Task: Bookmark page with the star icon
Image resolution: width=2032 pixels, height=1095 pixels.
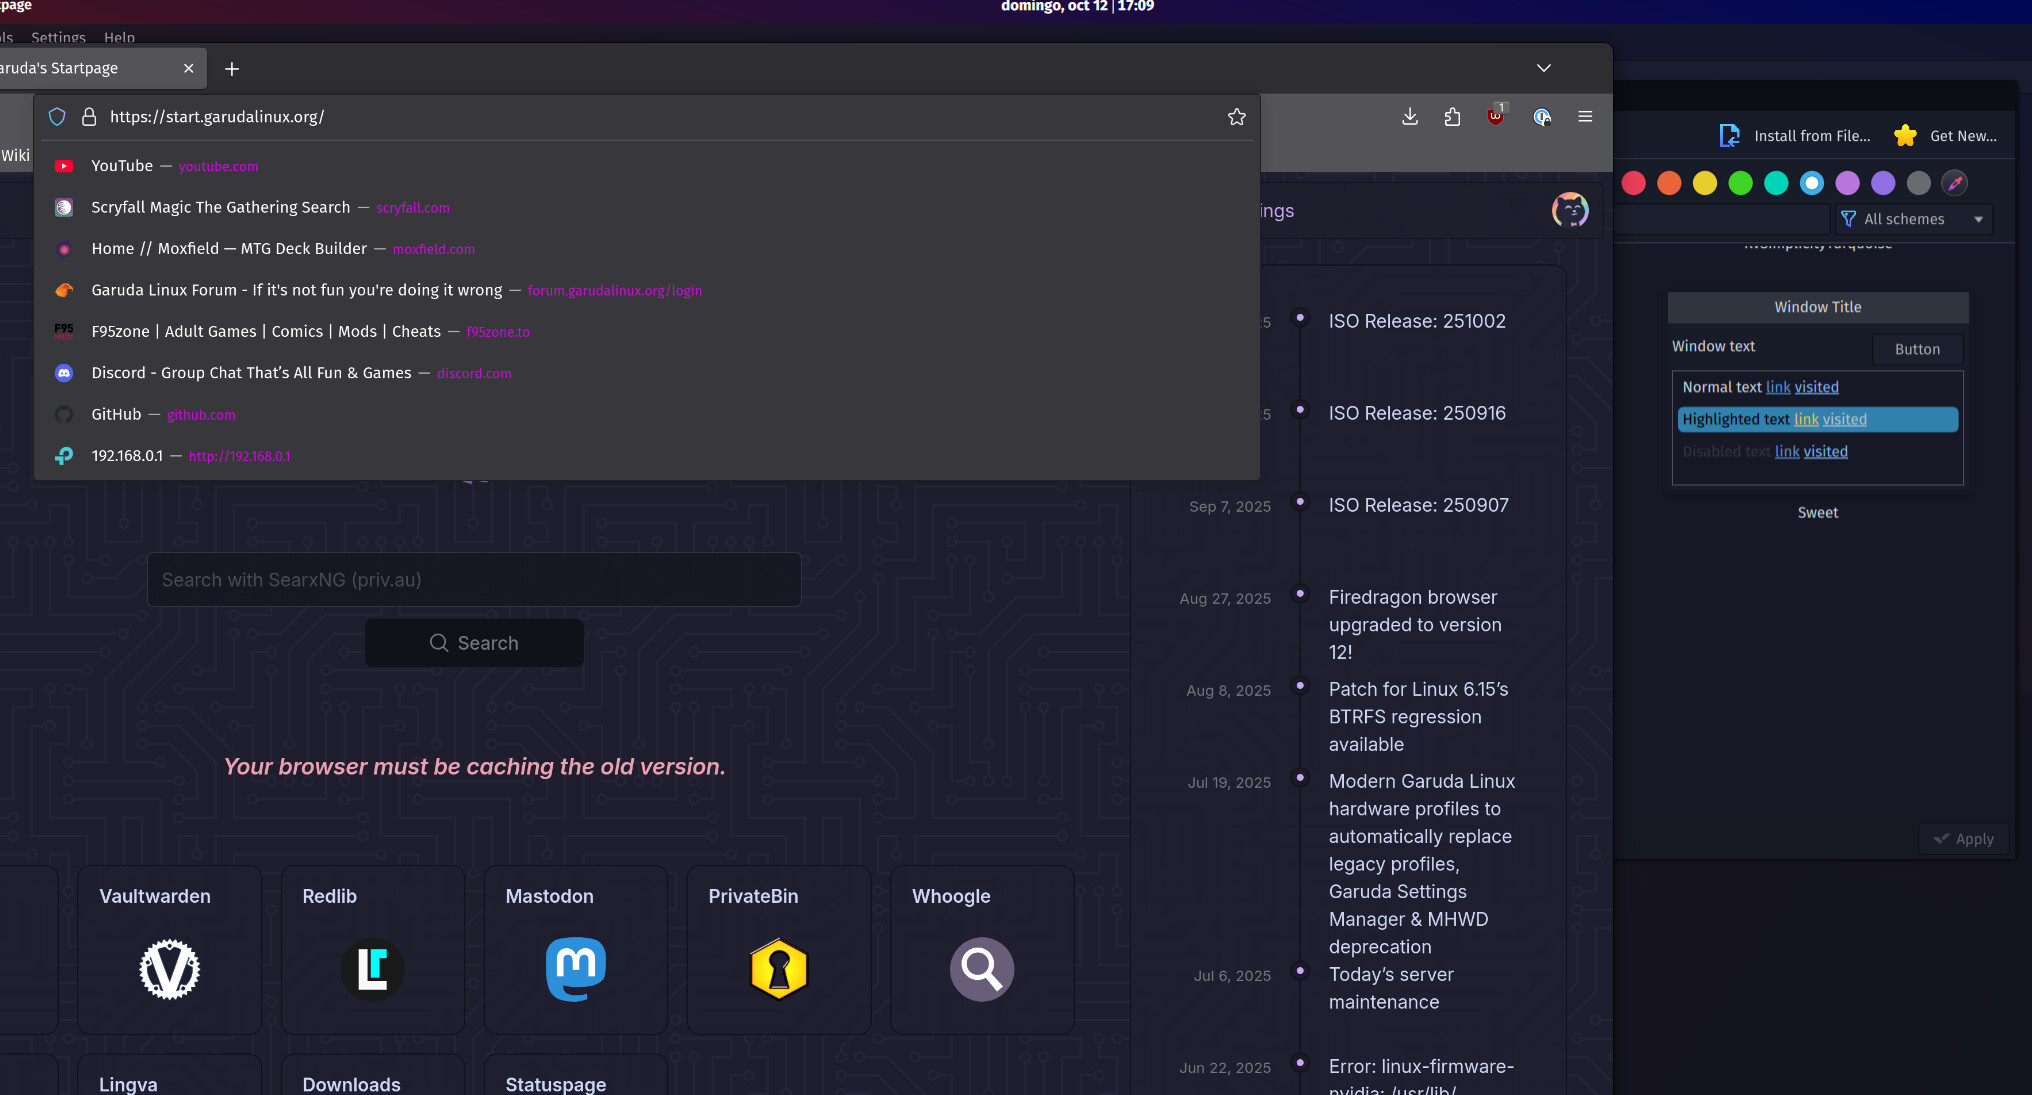Action: click(x=1237, y=117)
